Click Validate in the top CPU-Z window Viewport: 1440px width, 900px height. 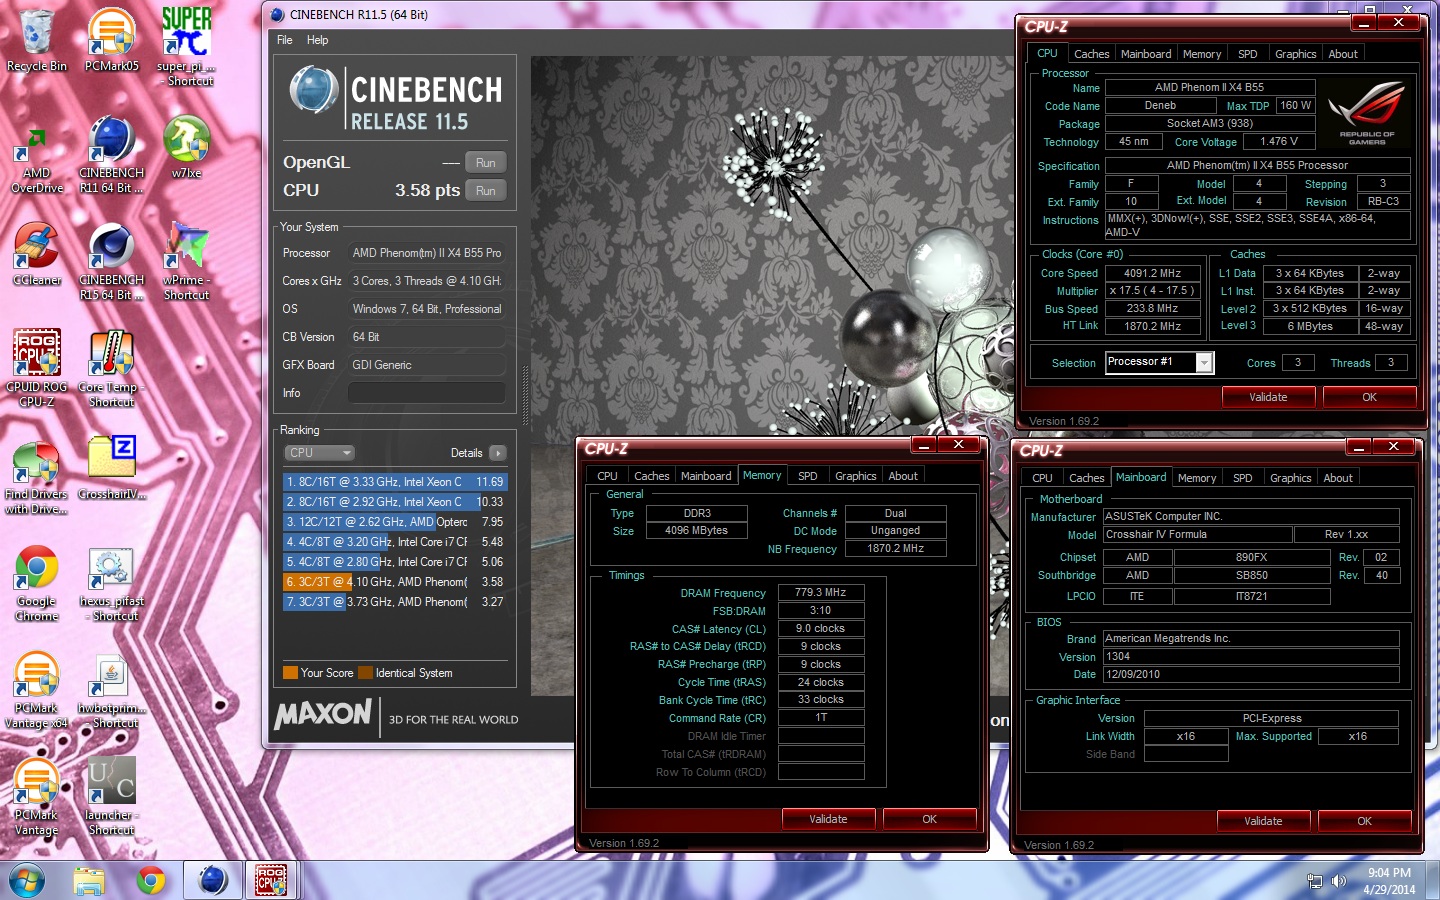click(x=1268, y=397)
